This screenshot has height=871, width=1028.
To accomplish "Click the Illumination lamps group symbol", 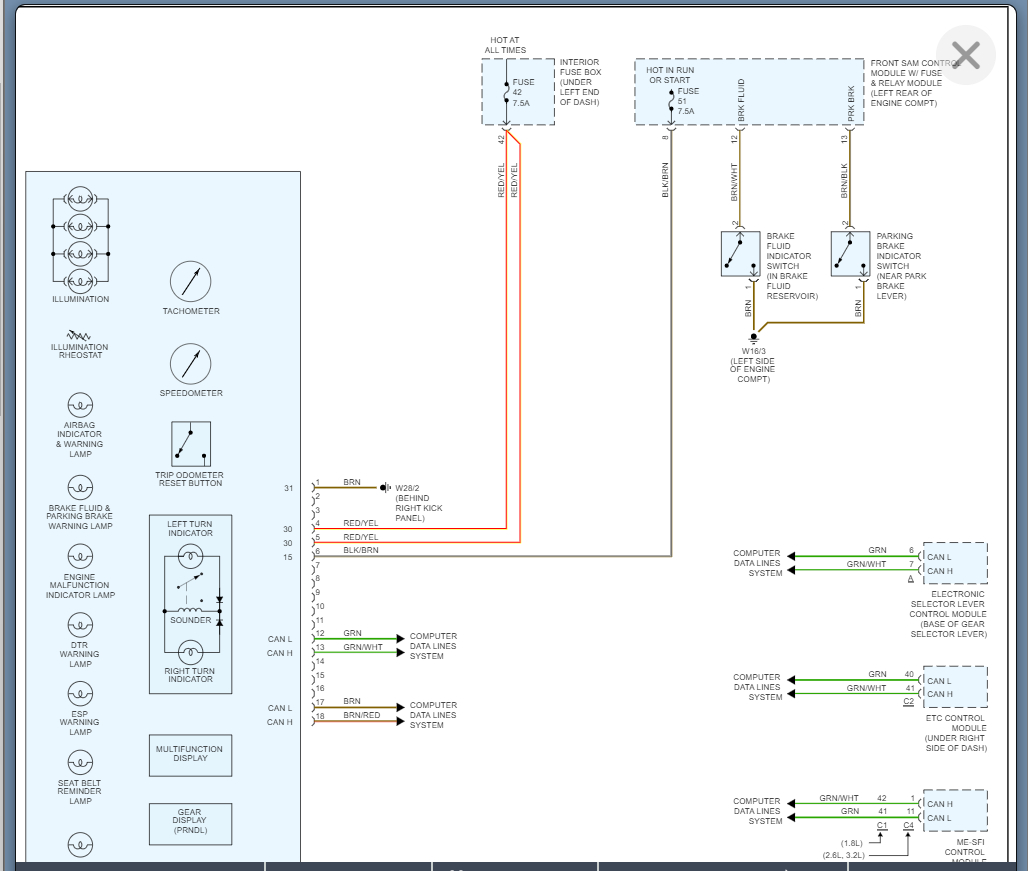I will point(81,240).
